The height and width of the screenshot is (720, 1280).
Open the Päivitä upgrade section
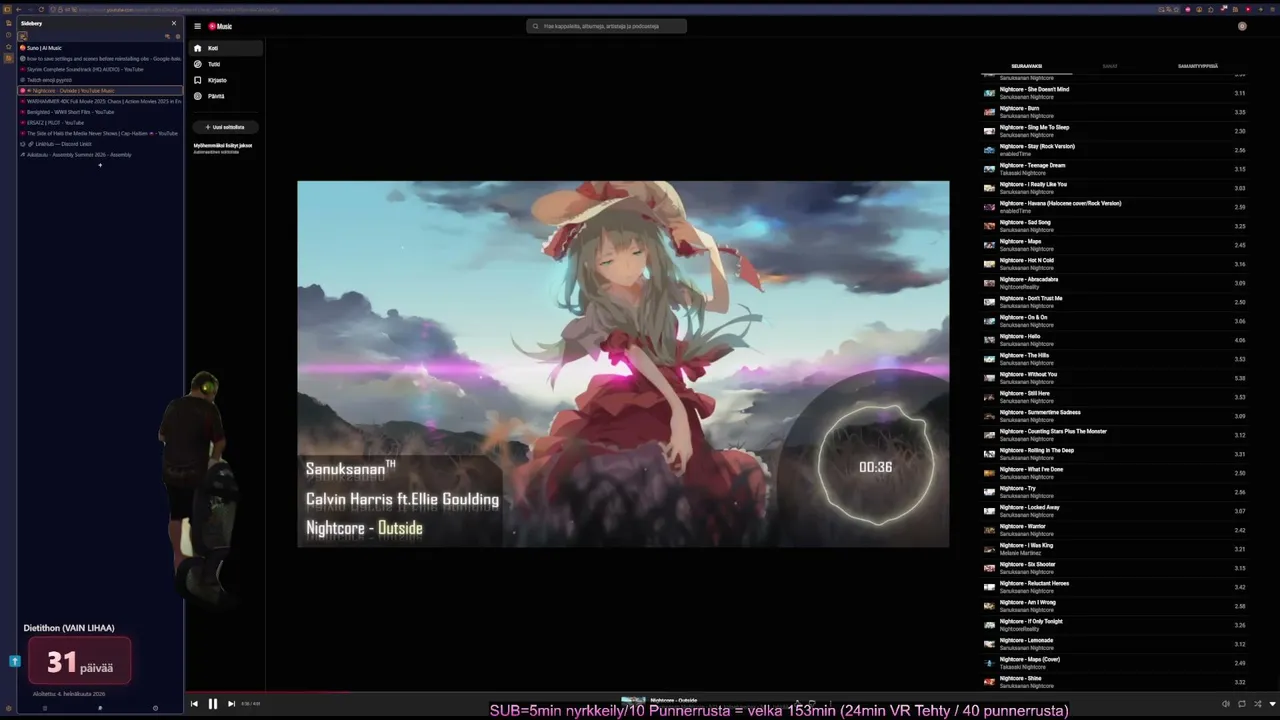227,96
